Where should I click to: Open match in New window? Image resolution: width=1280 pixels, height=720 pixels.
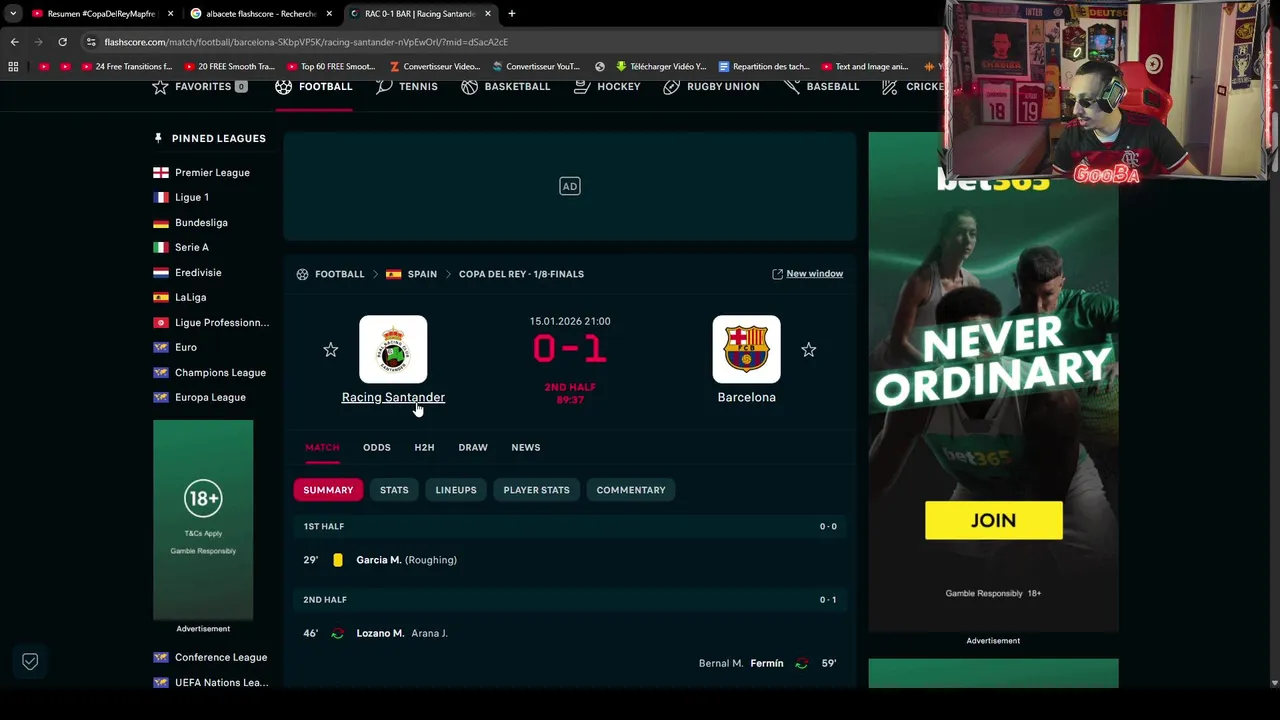tap(807, 274)
